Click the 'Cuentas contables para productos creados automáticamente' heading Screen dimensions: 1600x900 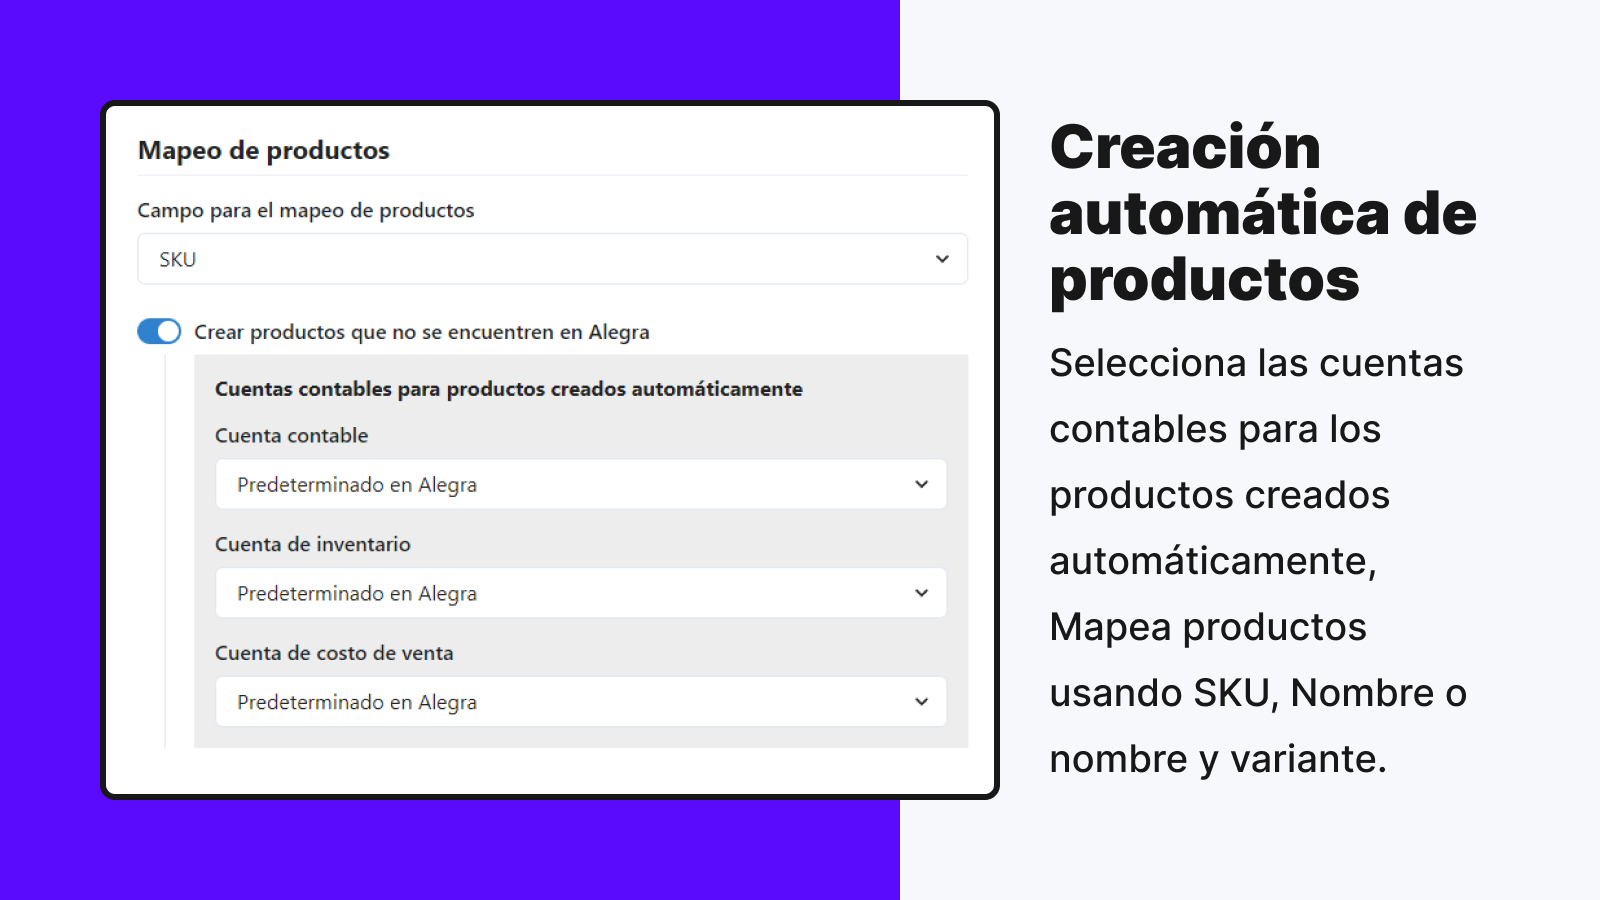(x=508, y=389)
